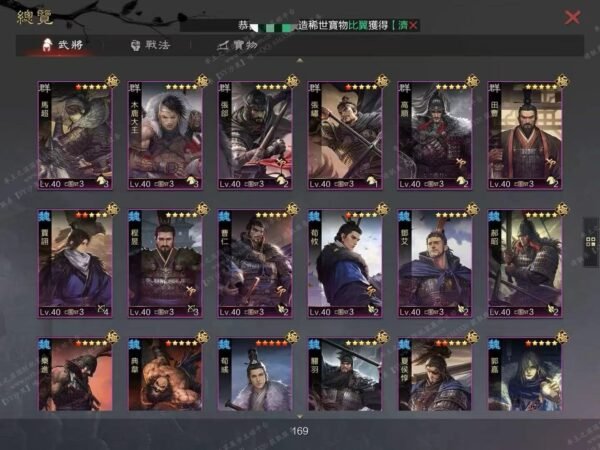Switch to the 武將 generals tab
Screen dimensions: 600x450
click(62, 45)
